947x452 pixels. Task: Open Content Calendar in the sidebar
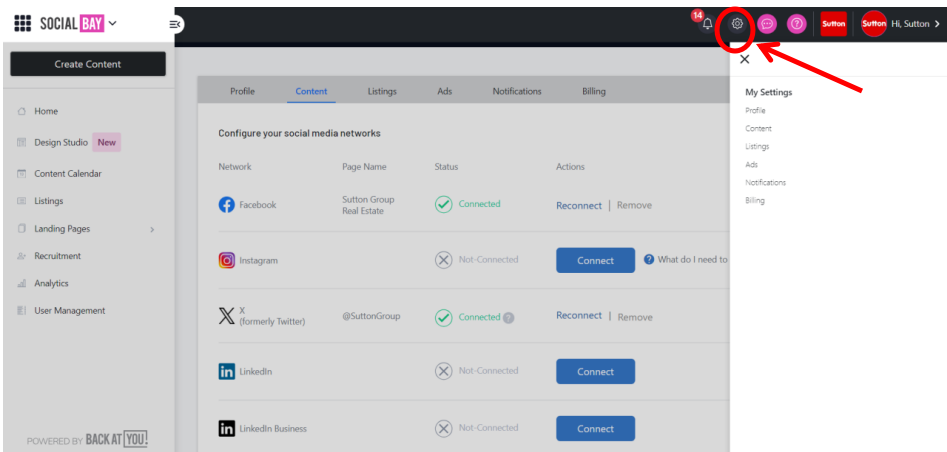(68, 173)
